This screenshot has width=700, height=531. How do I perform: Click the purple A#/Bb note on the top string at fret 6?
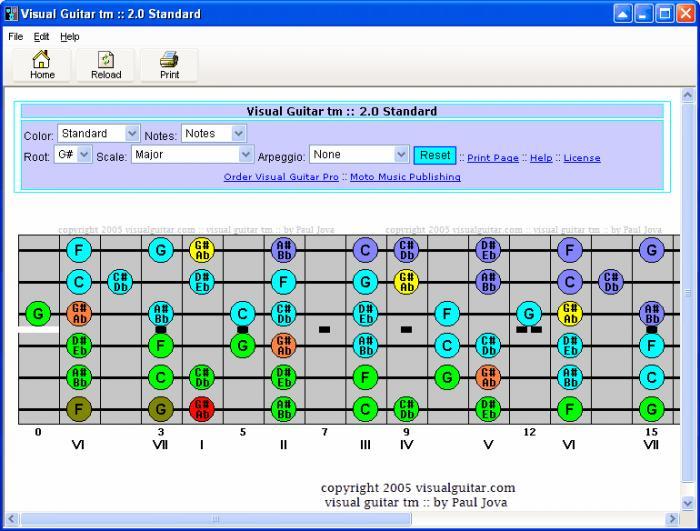click(x=283, y=250)
